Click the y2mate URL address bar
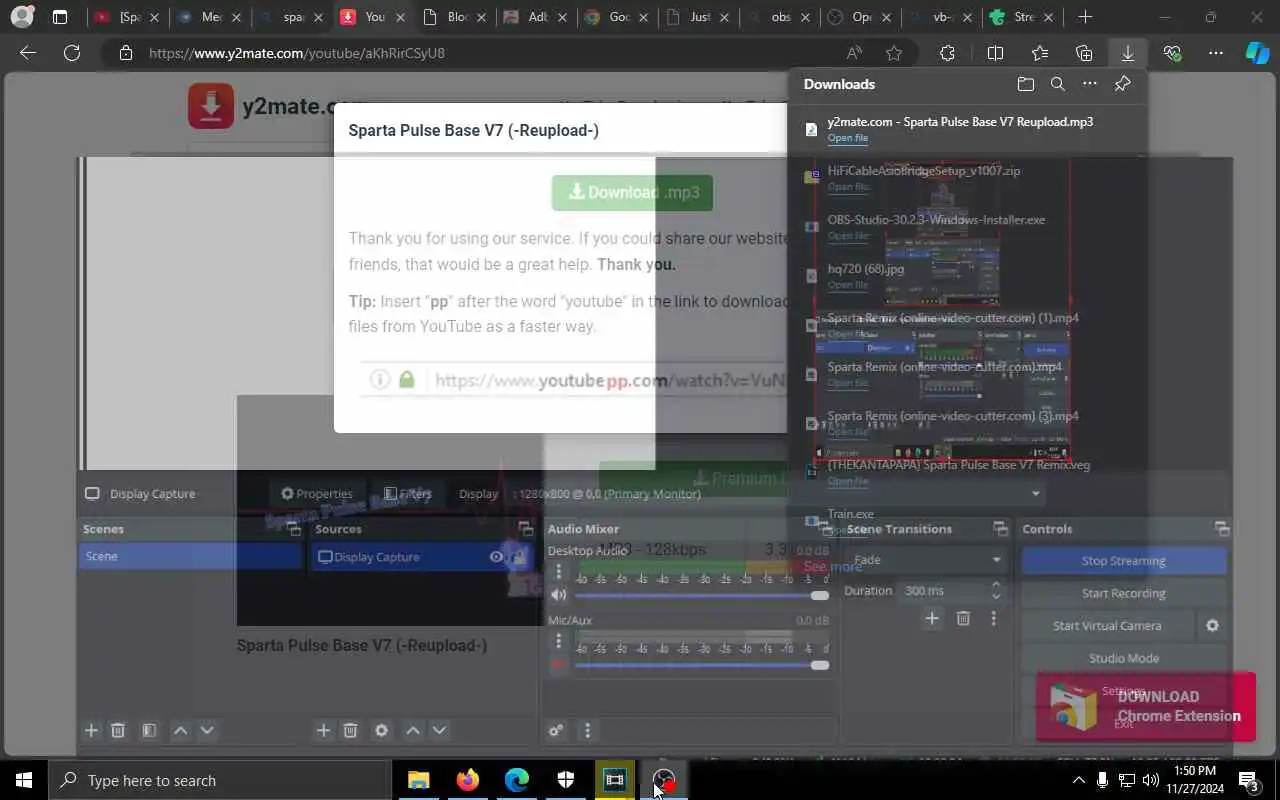Screen dimensions: 1280x800 480,53
